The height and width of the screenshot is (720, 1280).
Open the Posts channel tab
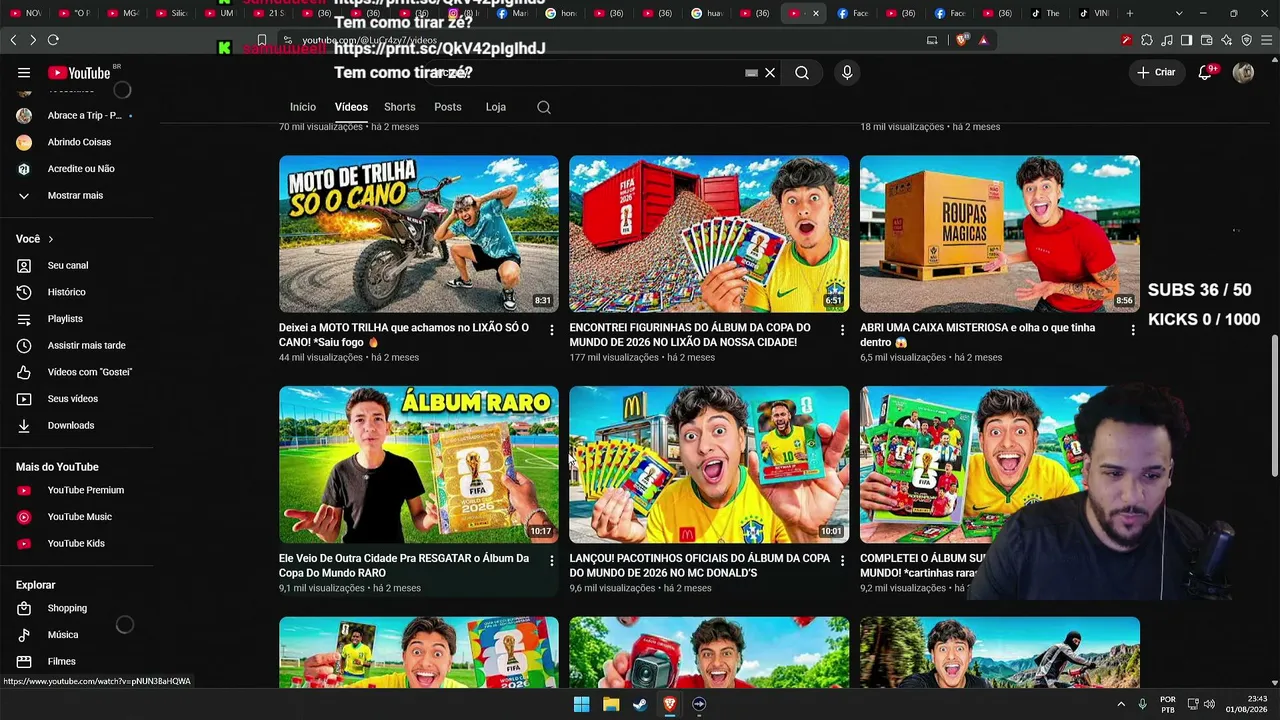[448, 107]
